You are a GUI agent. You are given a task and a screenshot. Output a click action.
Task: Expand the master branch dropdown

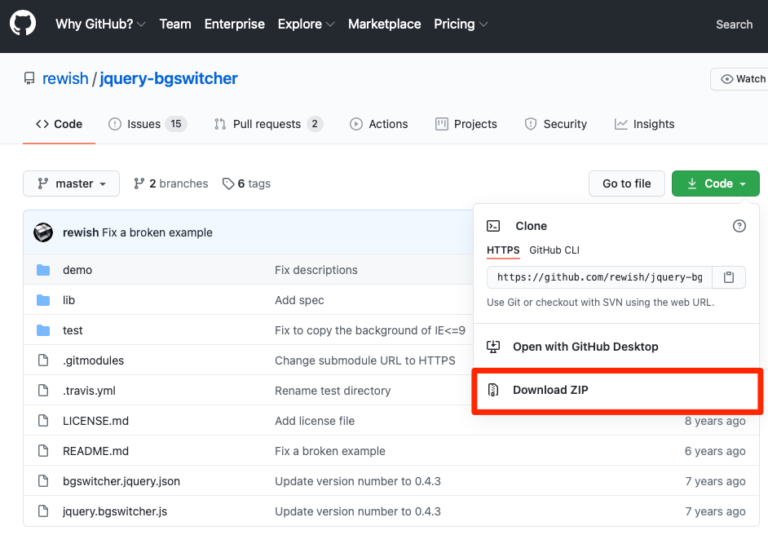tap(71, 184)
